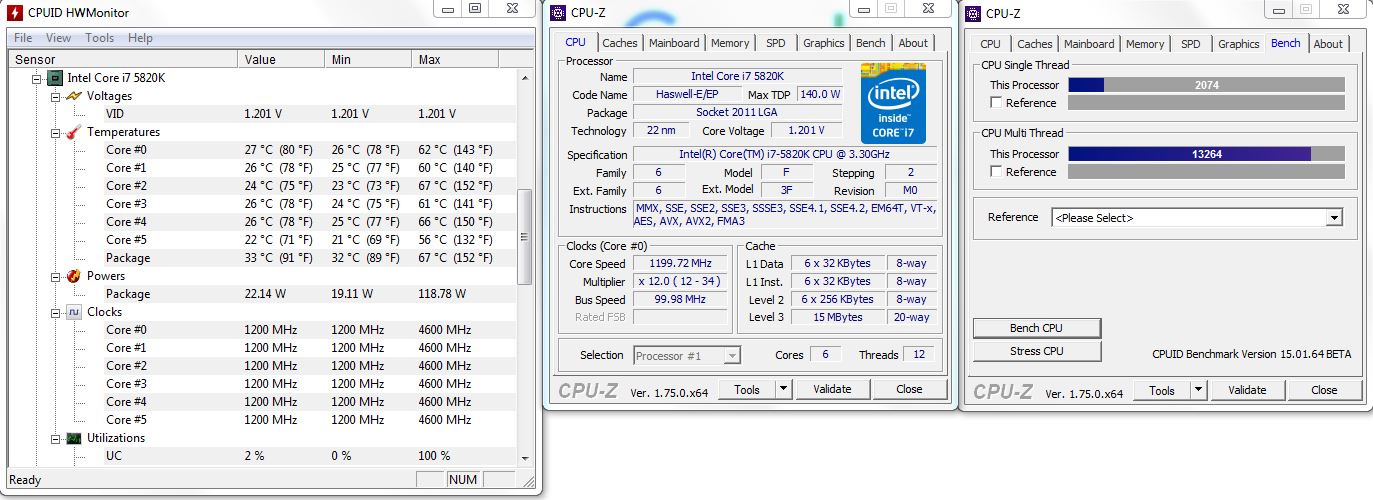Click the Single Thread Reference empty bar
Image resolution: width=1373 pixels, height=500 pixels.
pyautogui.click(x=1206, y=103)
